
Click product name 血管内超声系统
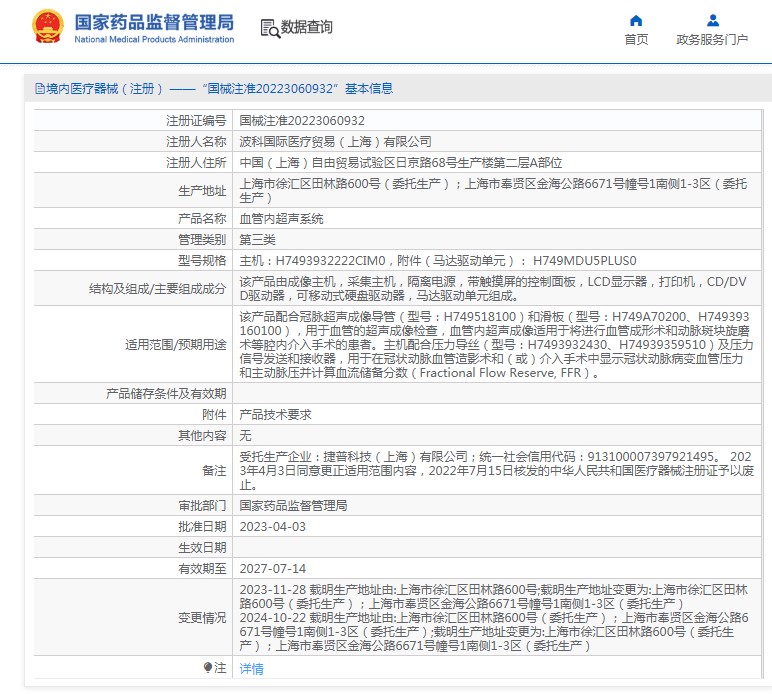pyautogui.click(x=281, y=218)
